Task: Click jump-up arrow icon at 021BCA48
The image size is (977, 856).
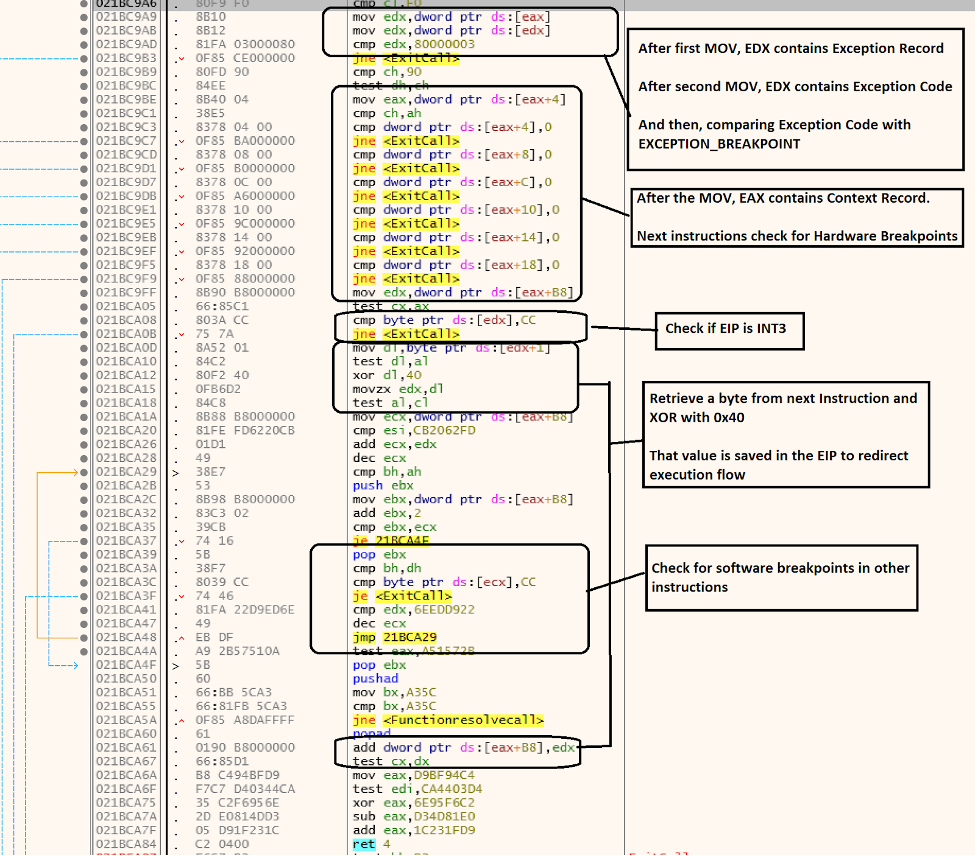Action: 181,638
